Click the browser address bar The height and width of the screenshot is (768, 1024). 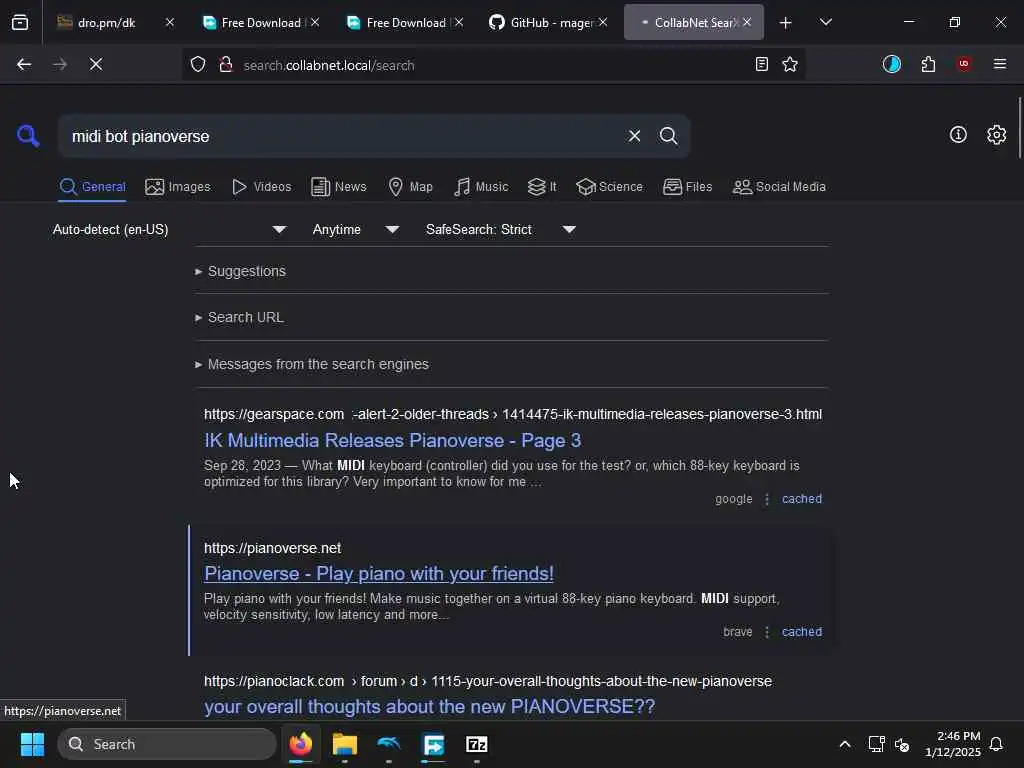[x=493, y=65]
